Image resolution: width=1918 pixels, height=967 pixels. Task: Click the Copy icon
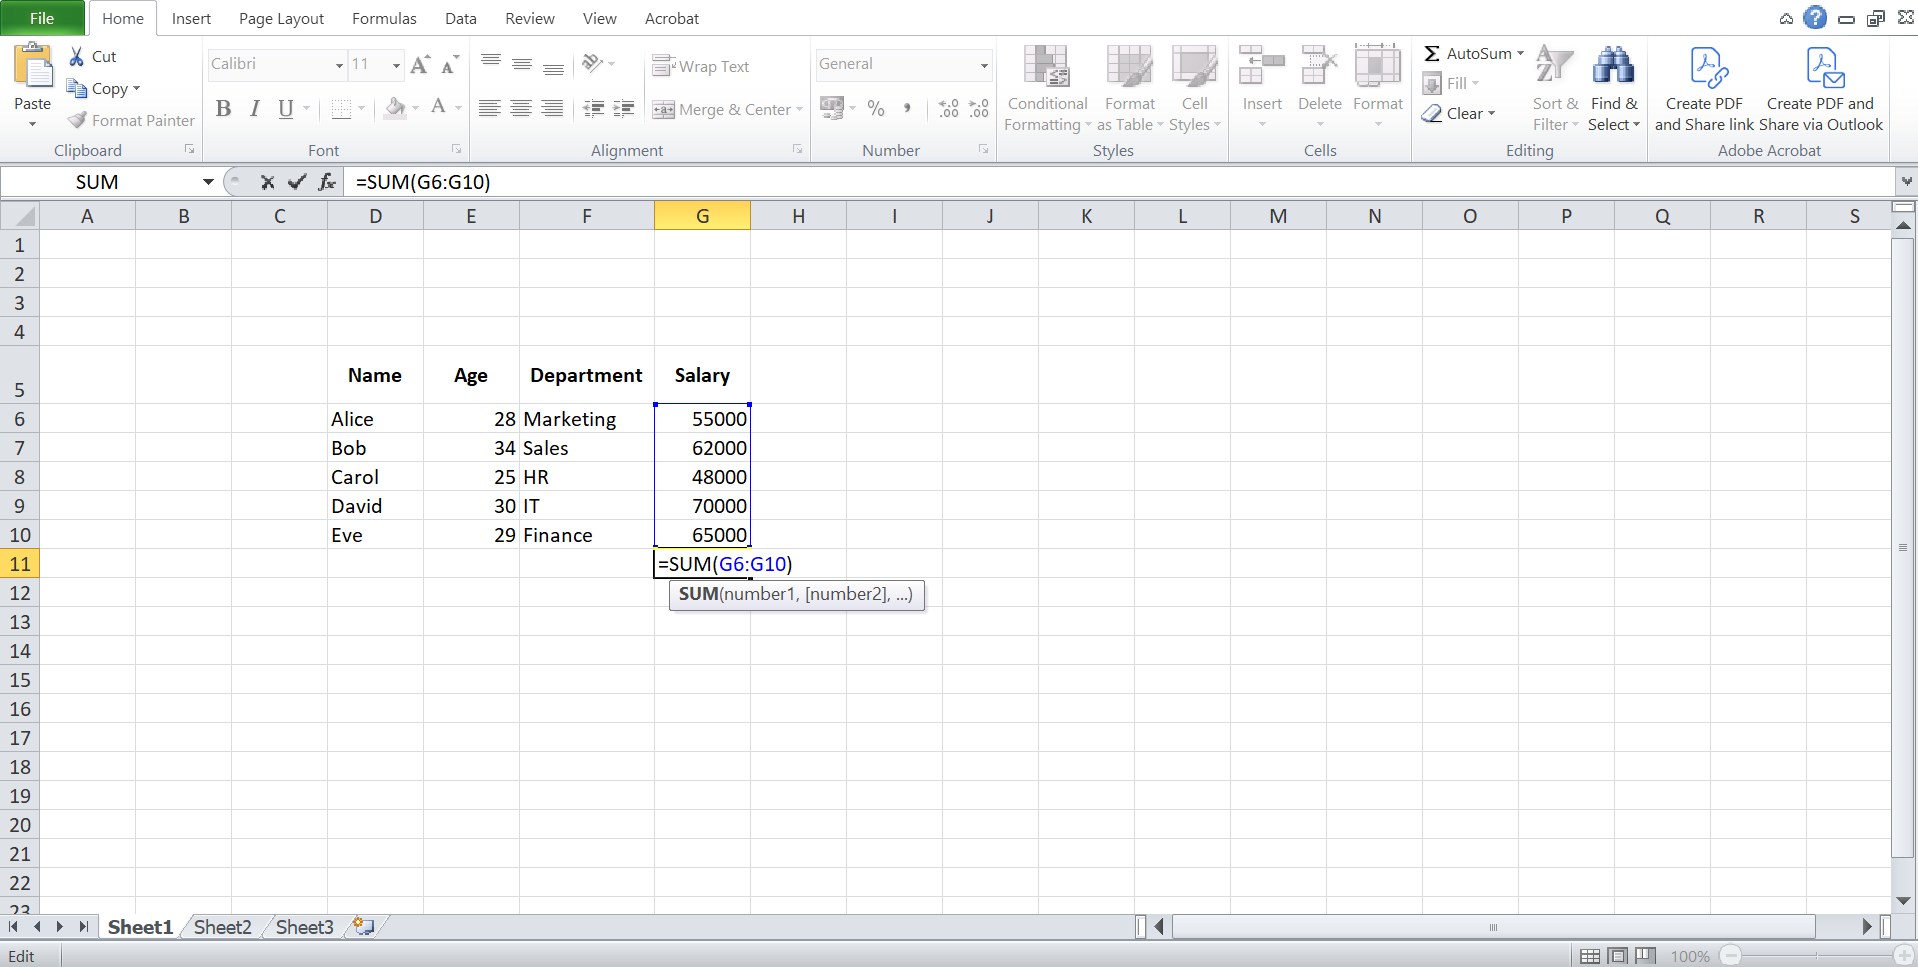pyautogui.click(x=77, y=88)
